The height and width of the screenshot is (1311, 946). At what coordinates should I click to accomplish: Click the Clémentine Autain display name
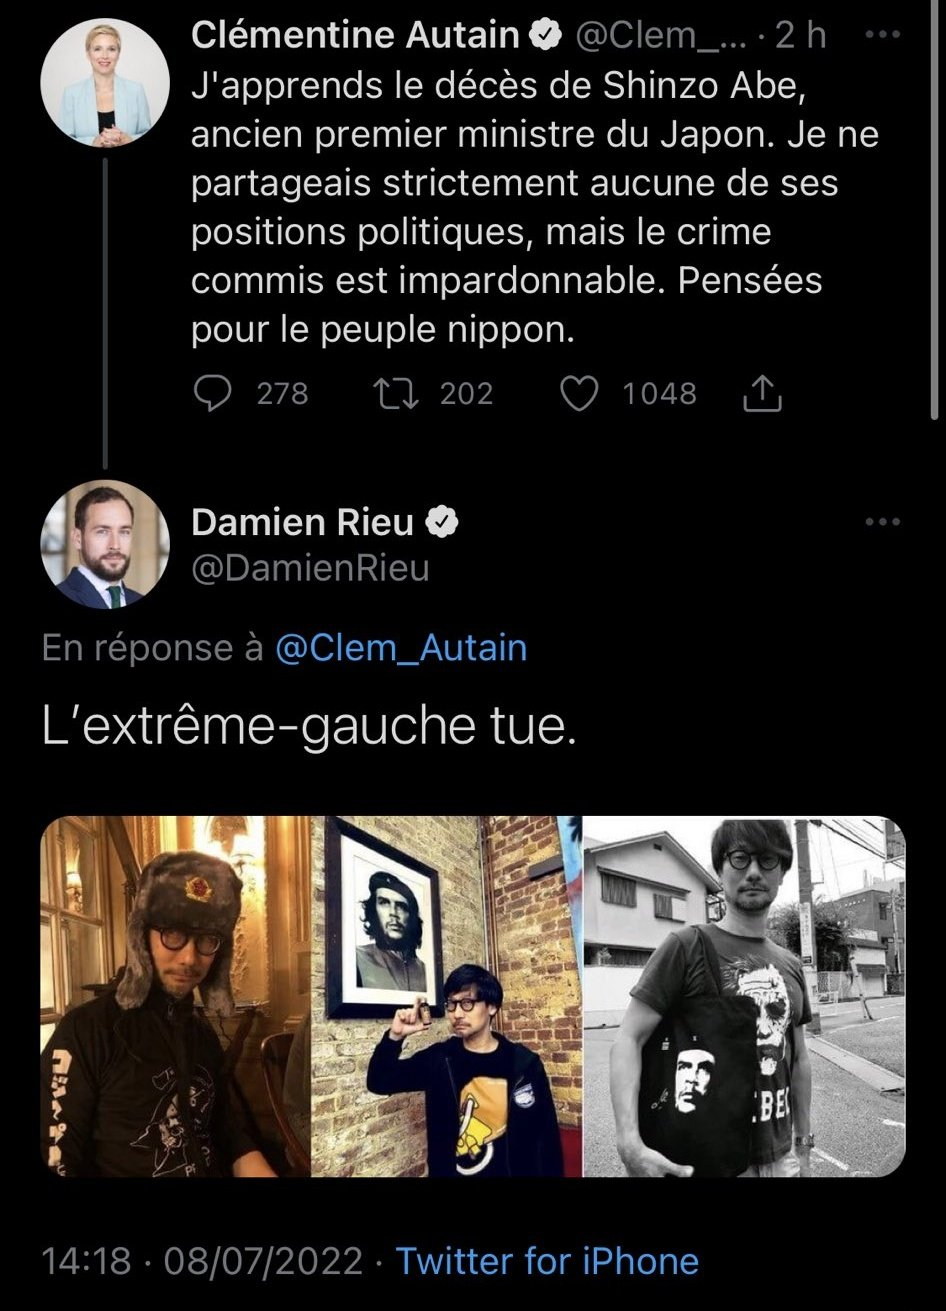coord(355,36)
